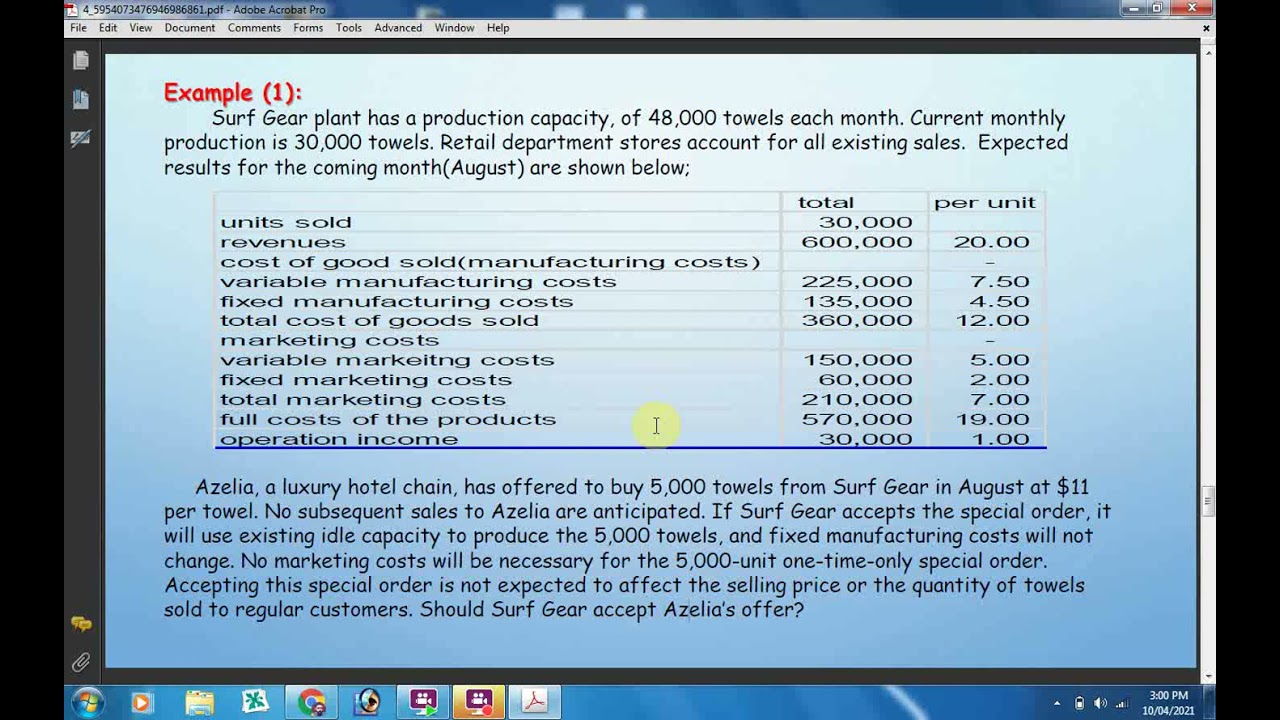Viewport: 1280px width, 720px height.
Task: Open the File menu
Action: click(78, 28)
